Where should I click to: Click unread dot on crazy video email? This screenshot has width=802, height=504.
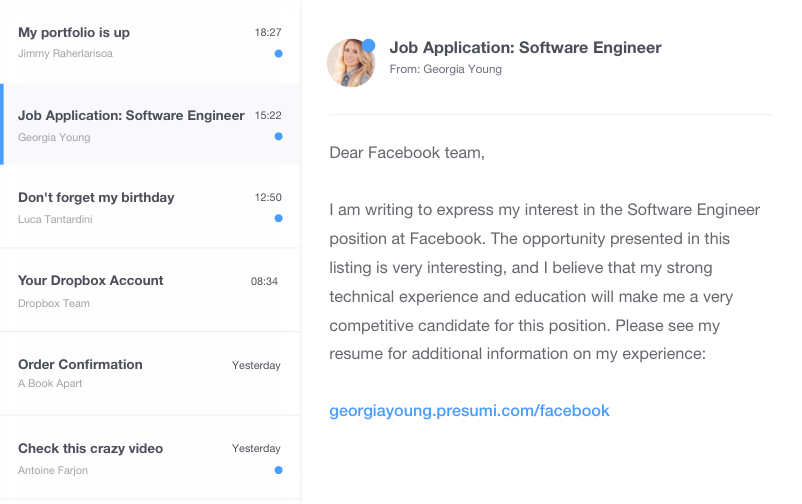click(x=278, y=469)
